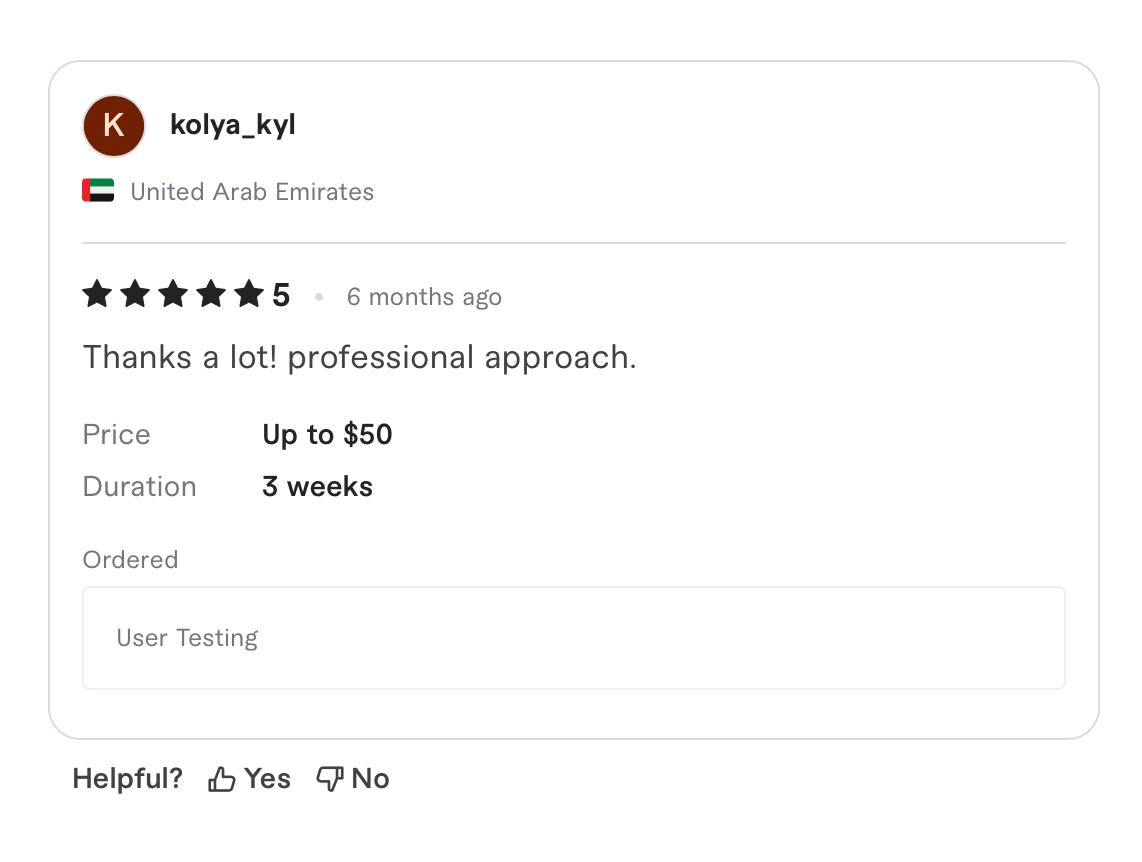Click the middle star of the rating
This screenshot has width=1142, height=862.
click(x=172, y=294)
